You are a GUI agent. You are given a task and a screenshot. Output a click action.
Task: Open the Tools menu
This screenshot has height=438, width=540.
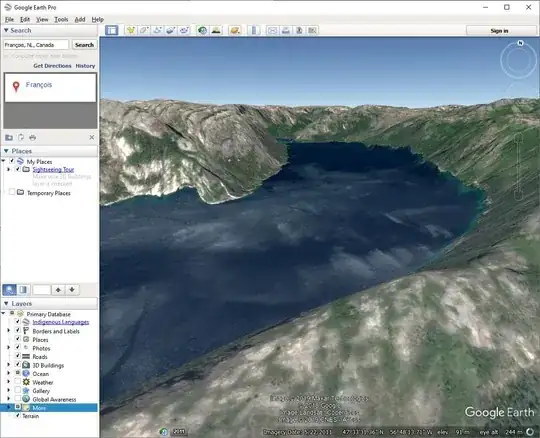click(x=61, y=19)
